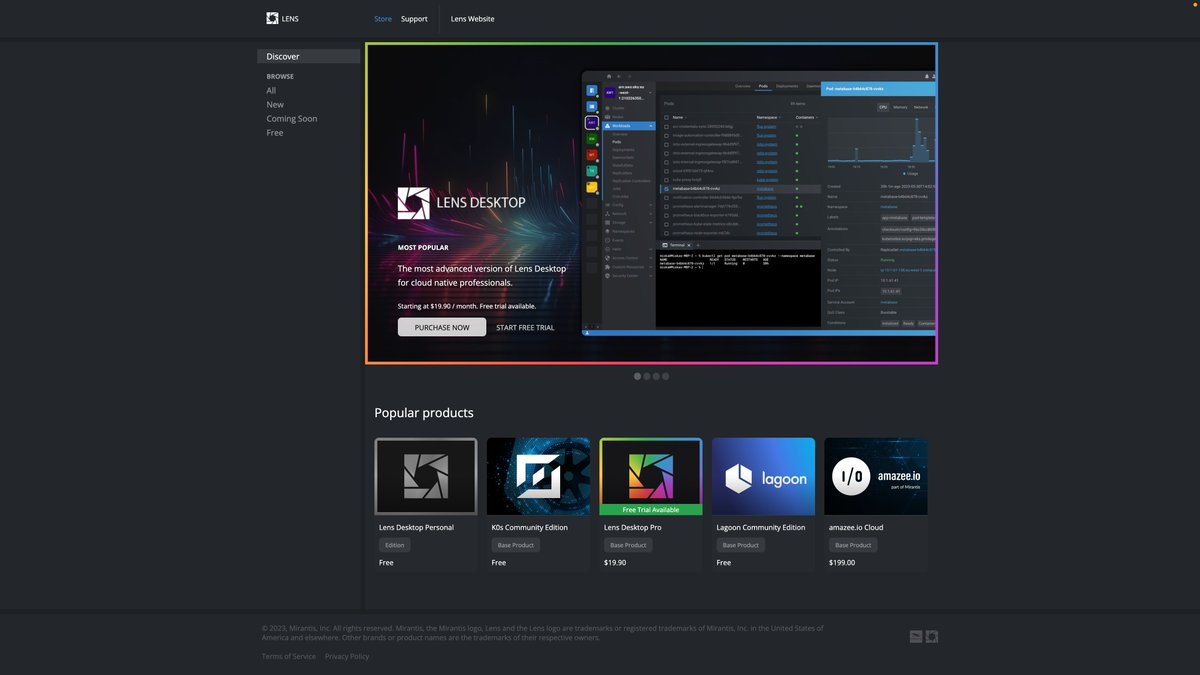Click Free price under Lagoon Community Edition
The image size is (1200, 675).
724,563
